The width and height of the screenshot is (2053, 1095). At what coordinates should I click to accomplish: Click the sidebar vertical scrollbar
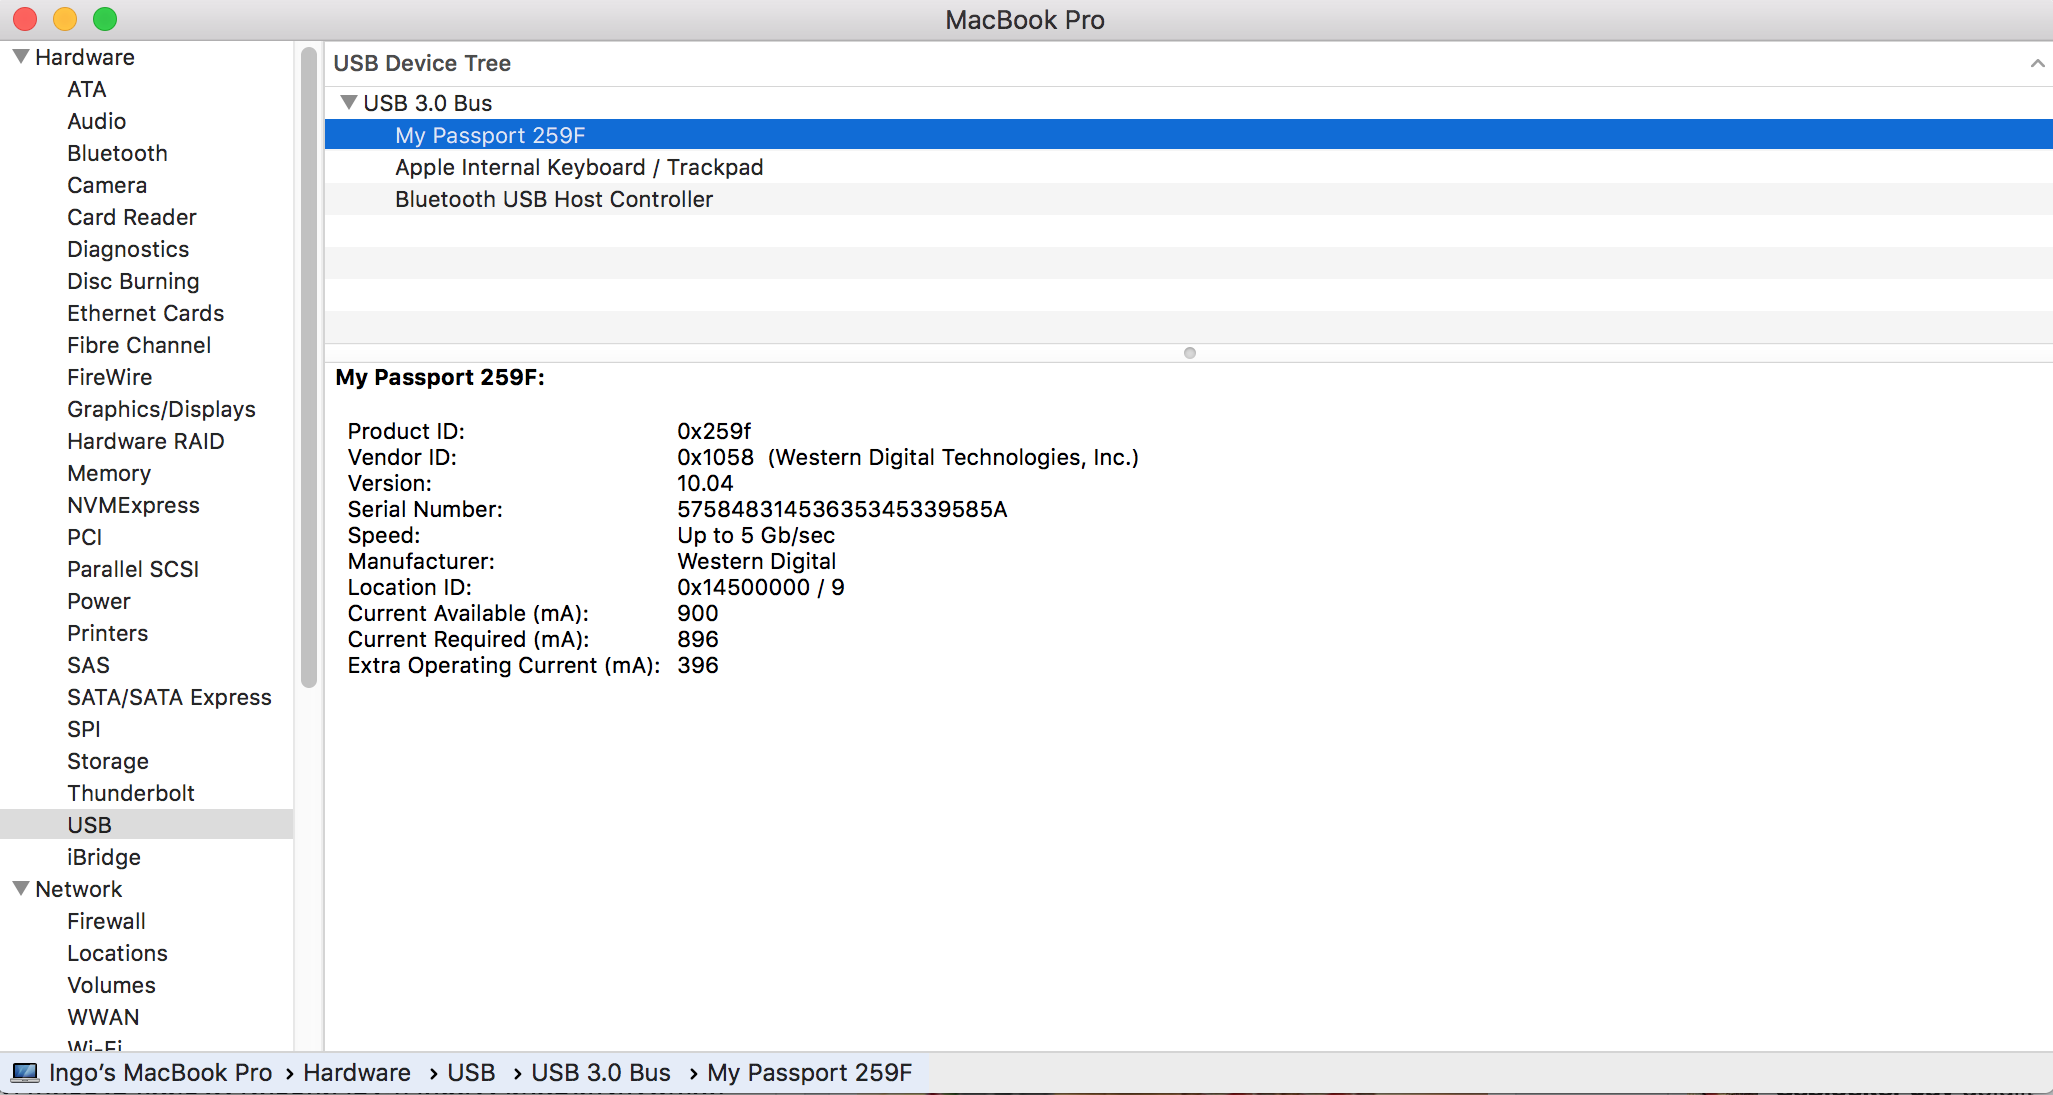tap(308, 370)
